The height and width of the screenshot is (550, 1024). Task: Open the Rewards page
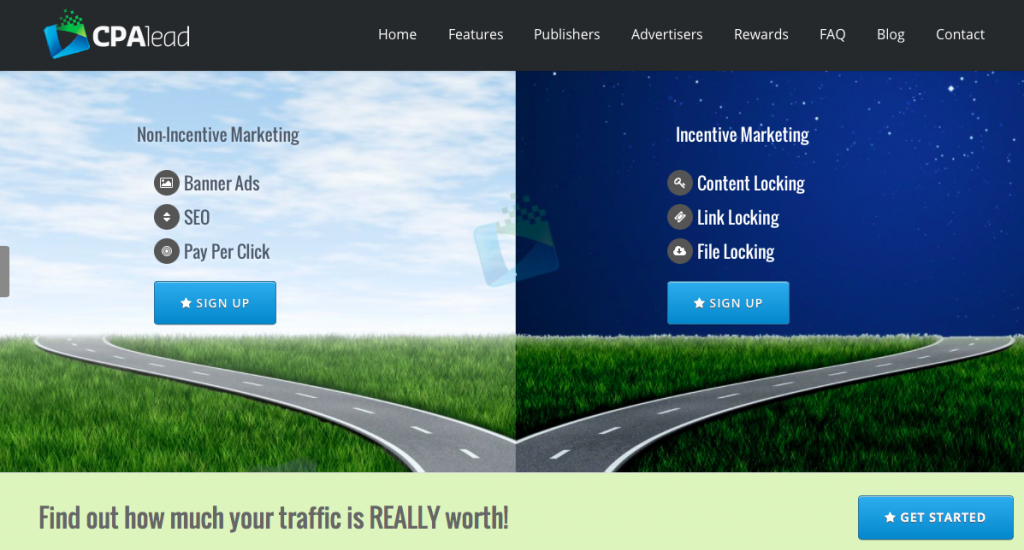[x=761, y=34]
